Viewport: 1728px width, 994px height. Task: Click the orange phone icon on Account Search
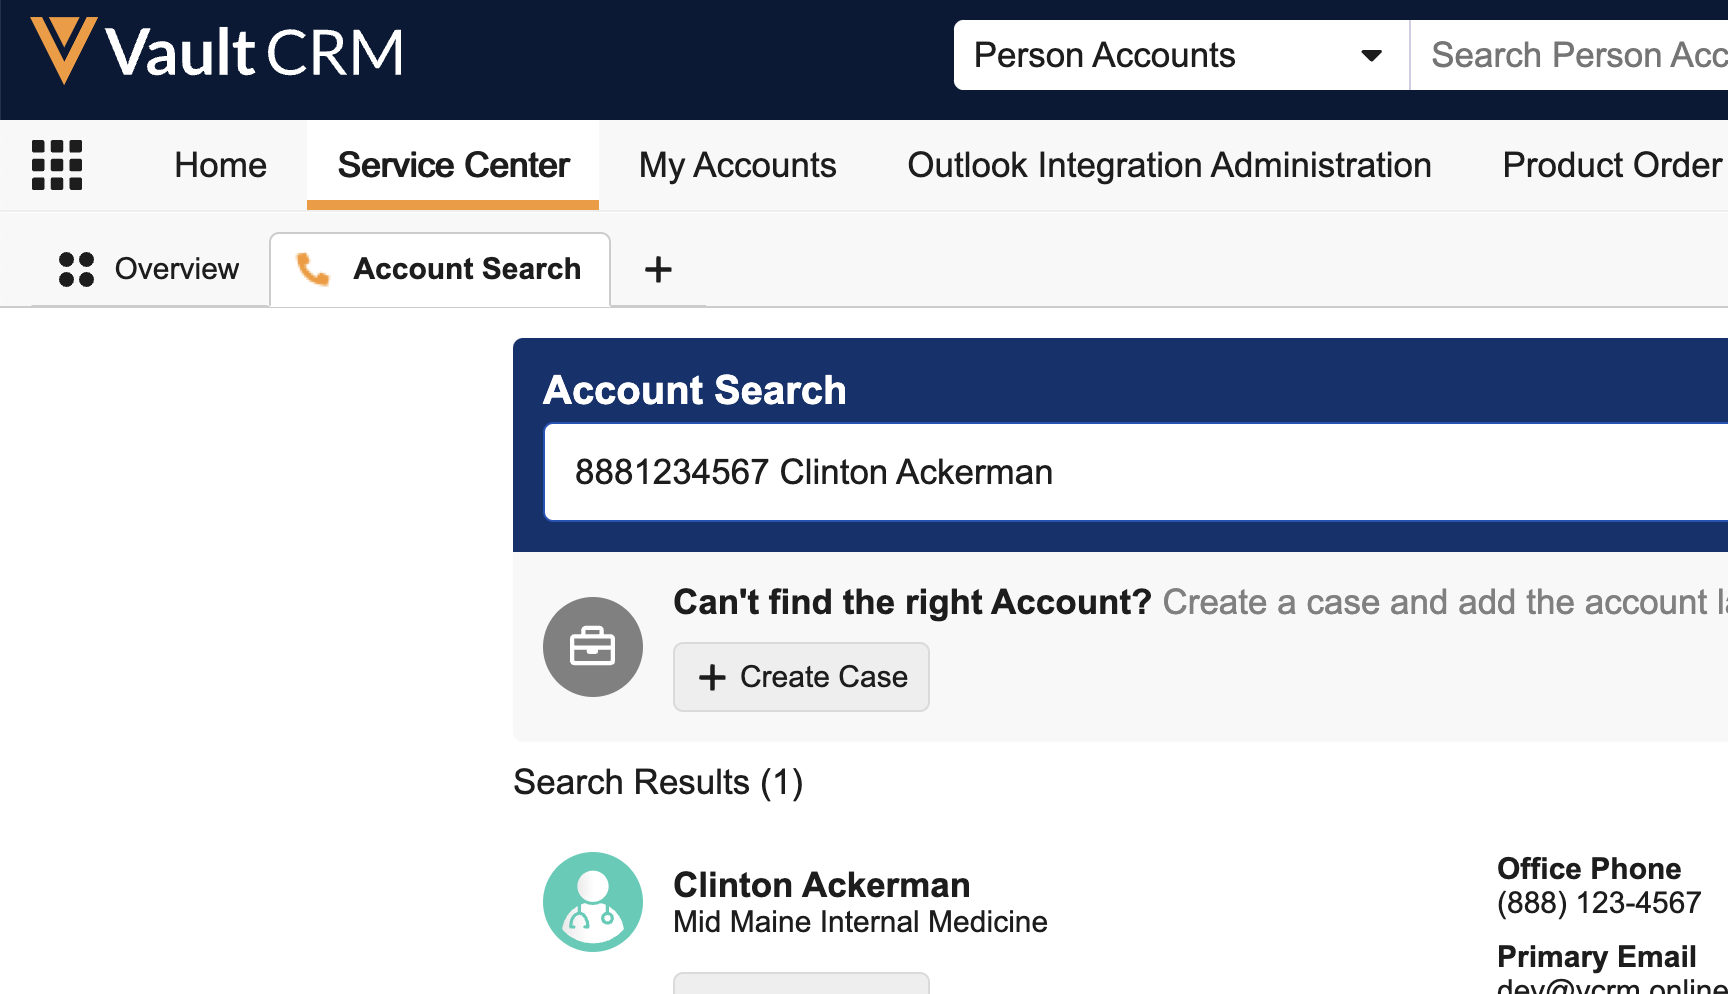tap(313, 269)
